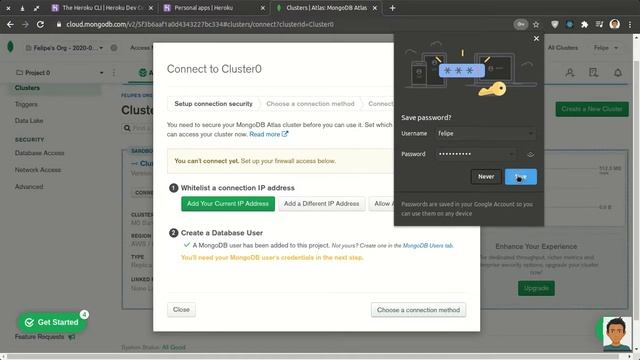Viewport: 640px width, 360px height.
Task: Open Advanced in the sidebar
Action: pos(29,187)
